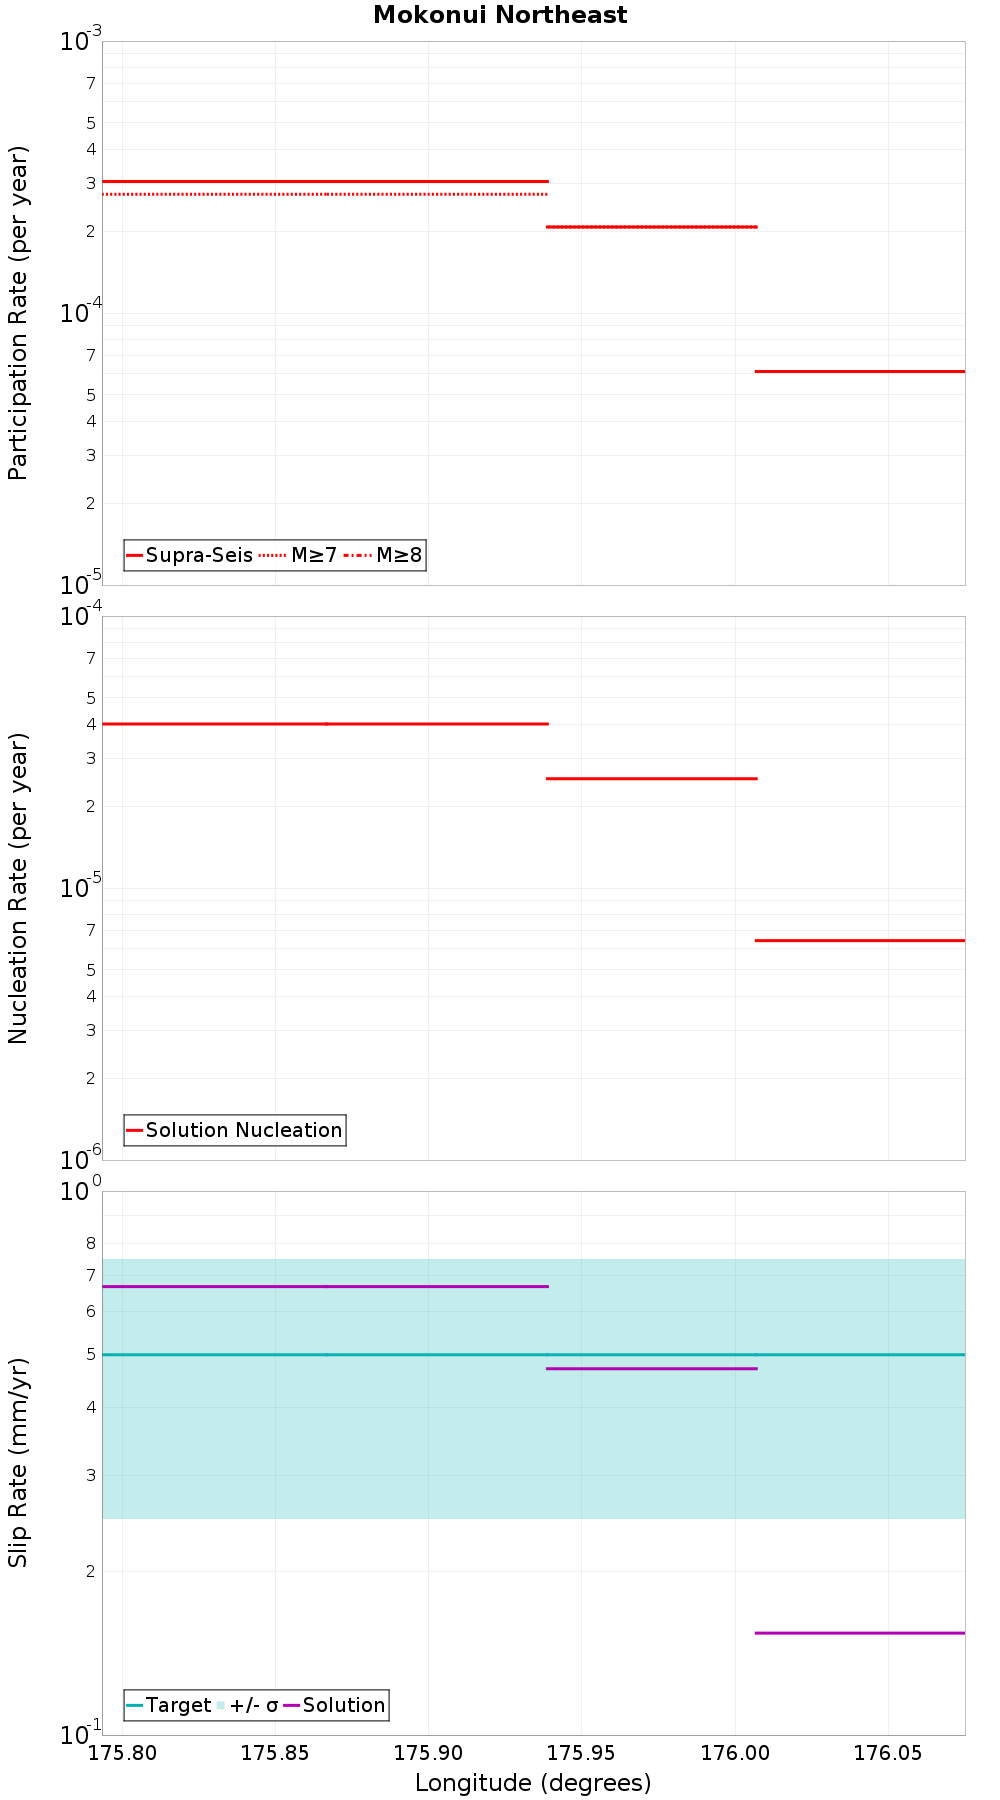Screen dimensions: 1000x1800
Task: Click the Mokonui Northeast chart title
Action: click(x=500, y=15)
